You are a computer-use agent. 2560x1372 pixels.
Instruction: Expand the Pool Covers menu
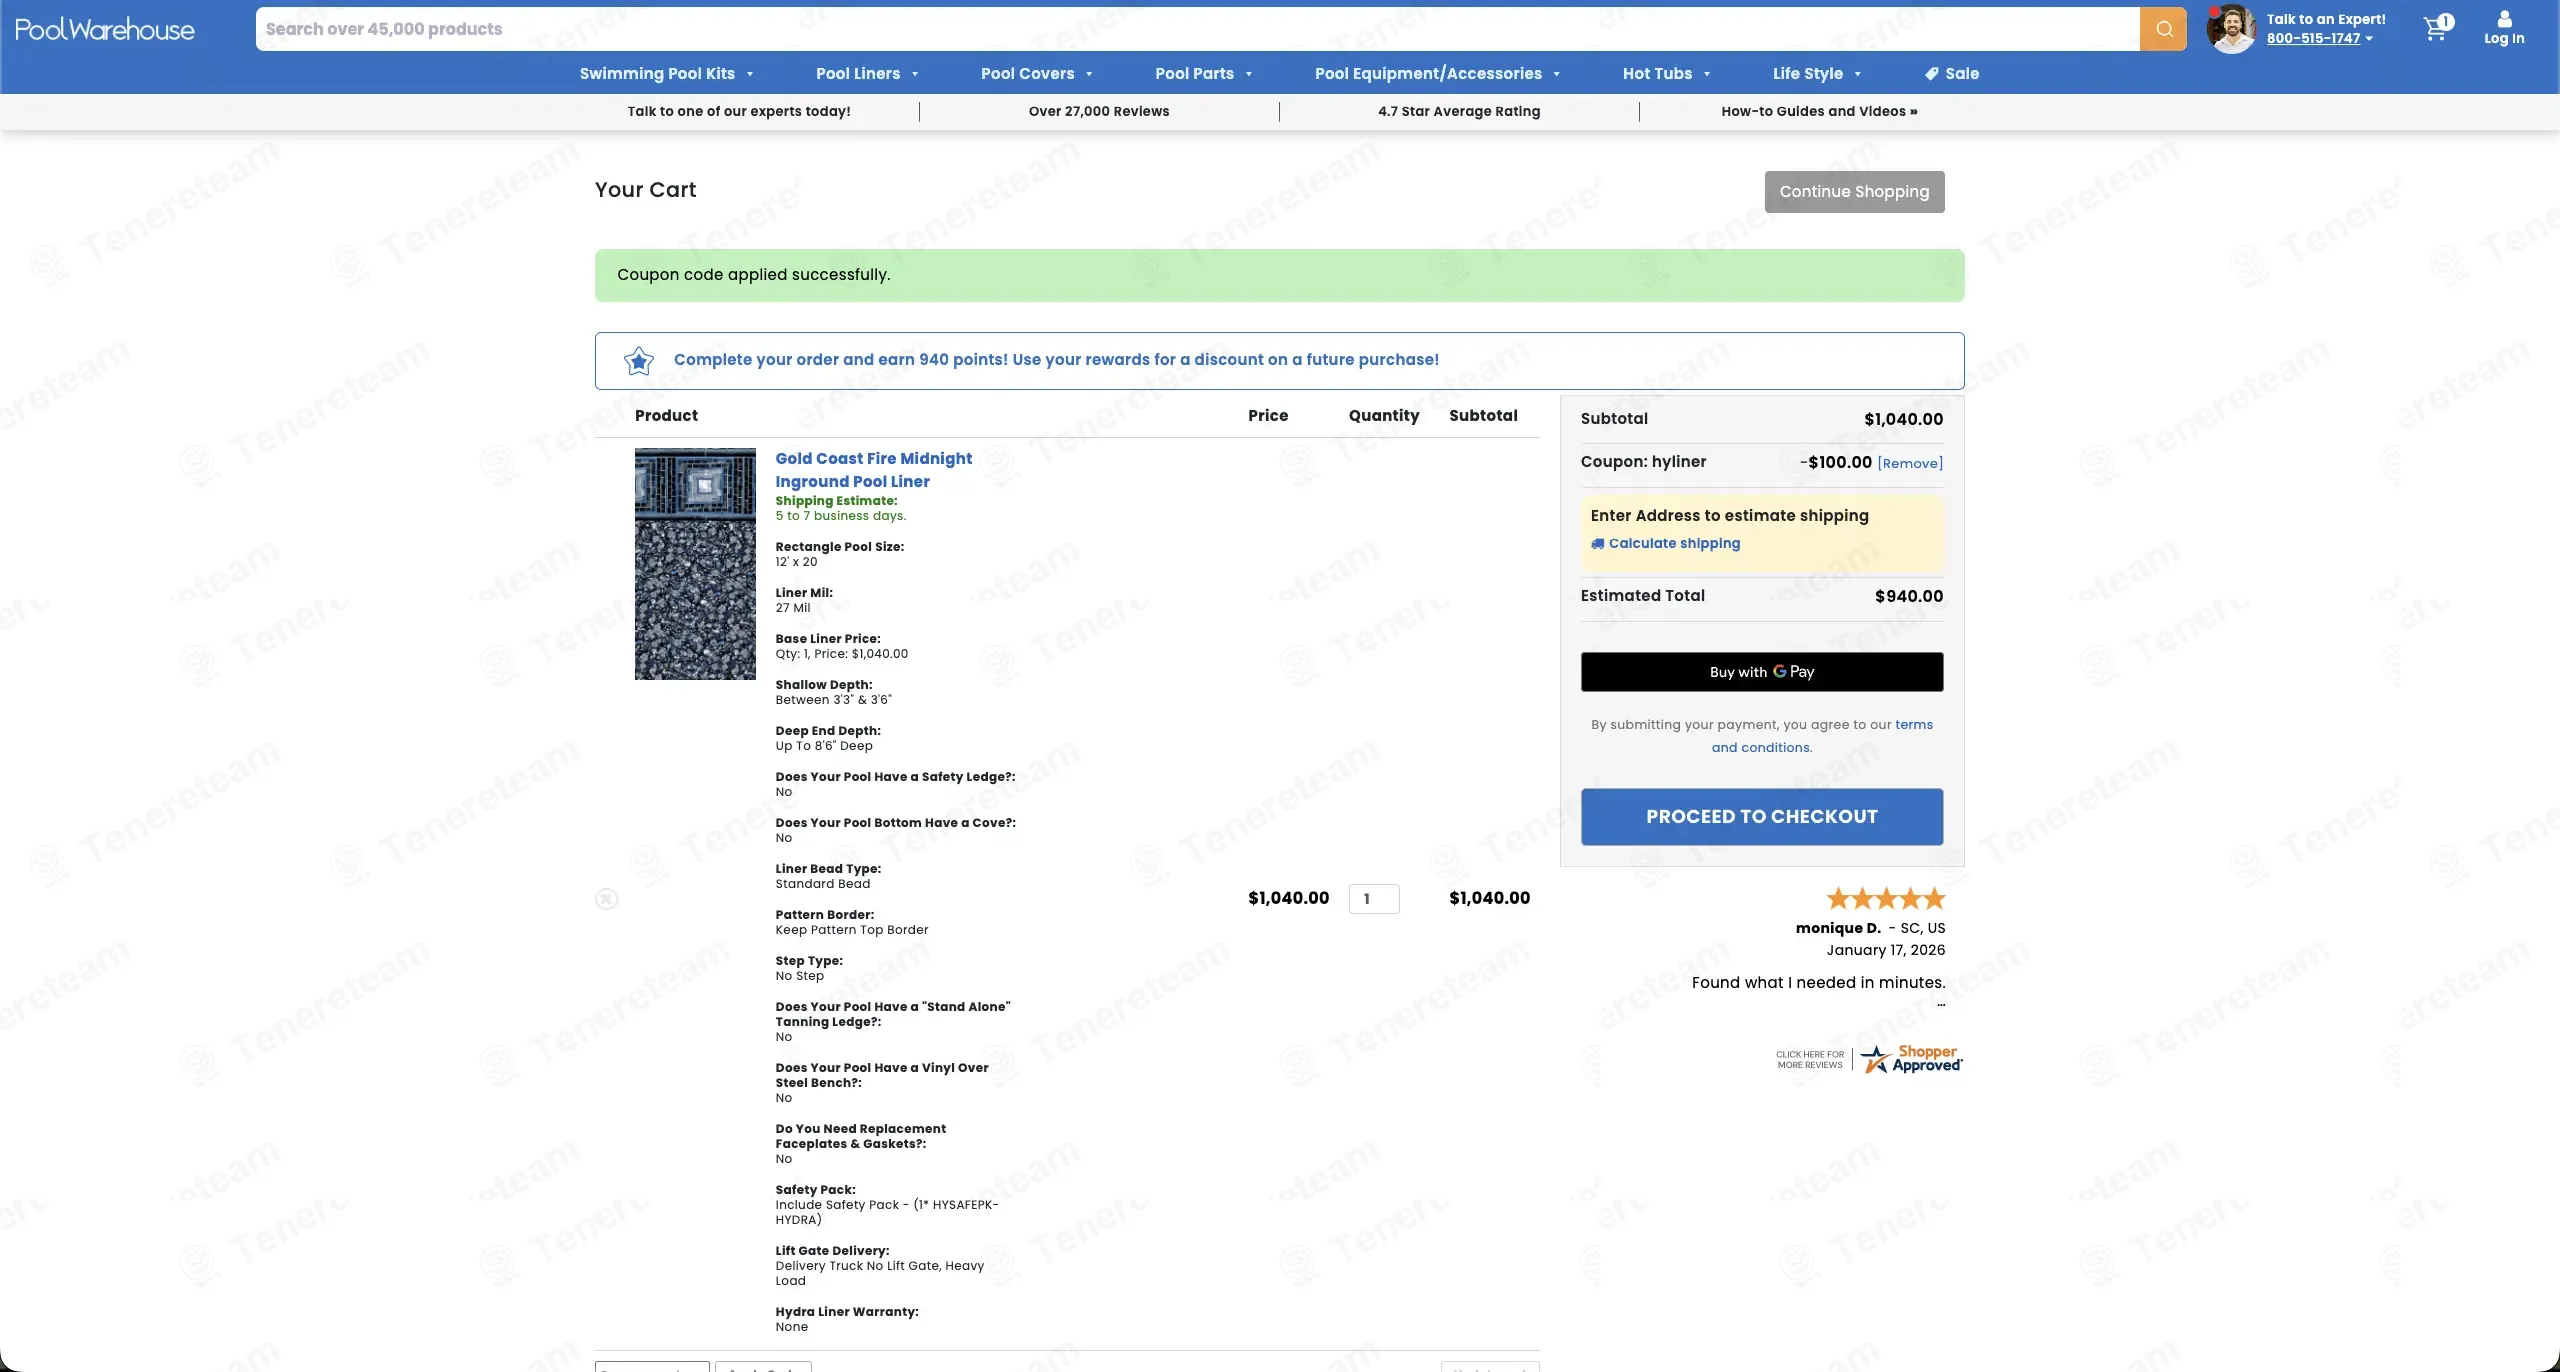(1036, 74)
